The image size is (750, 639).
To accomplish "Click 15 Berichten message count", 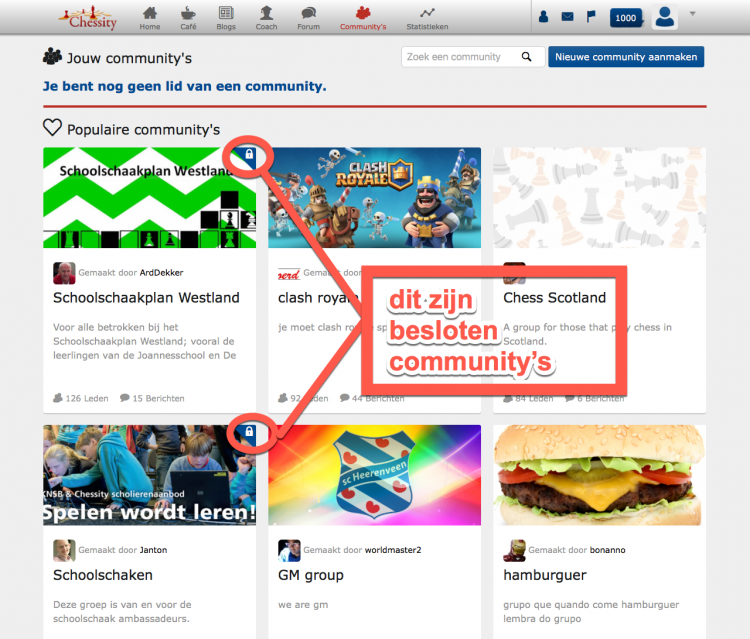I will point(152,398).
